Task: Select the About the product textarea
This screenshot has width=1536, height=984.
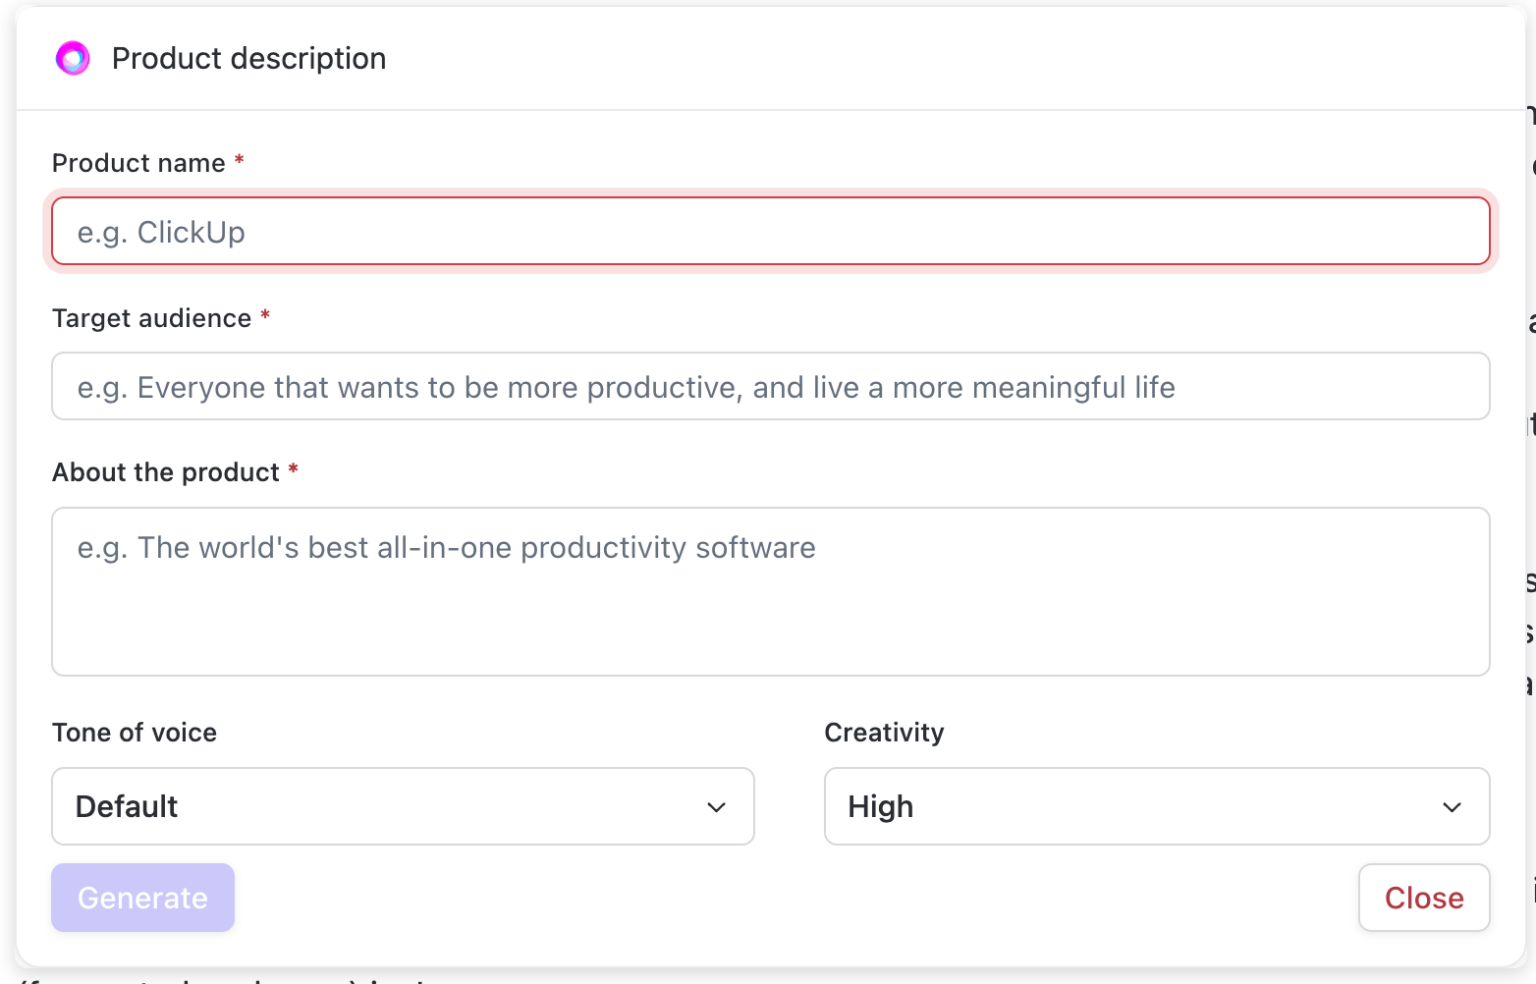Action: pos(768,591)
